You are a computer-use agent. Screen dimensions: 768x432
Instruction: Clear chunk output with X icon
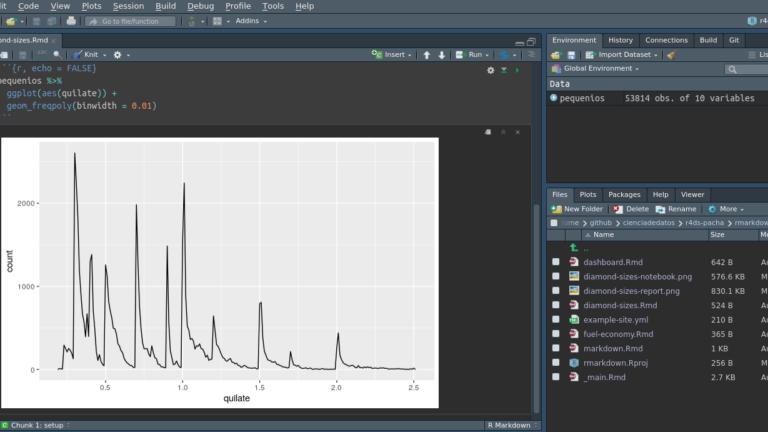[x=518, y=132]
